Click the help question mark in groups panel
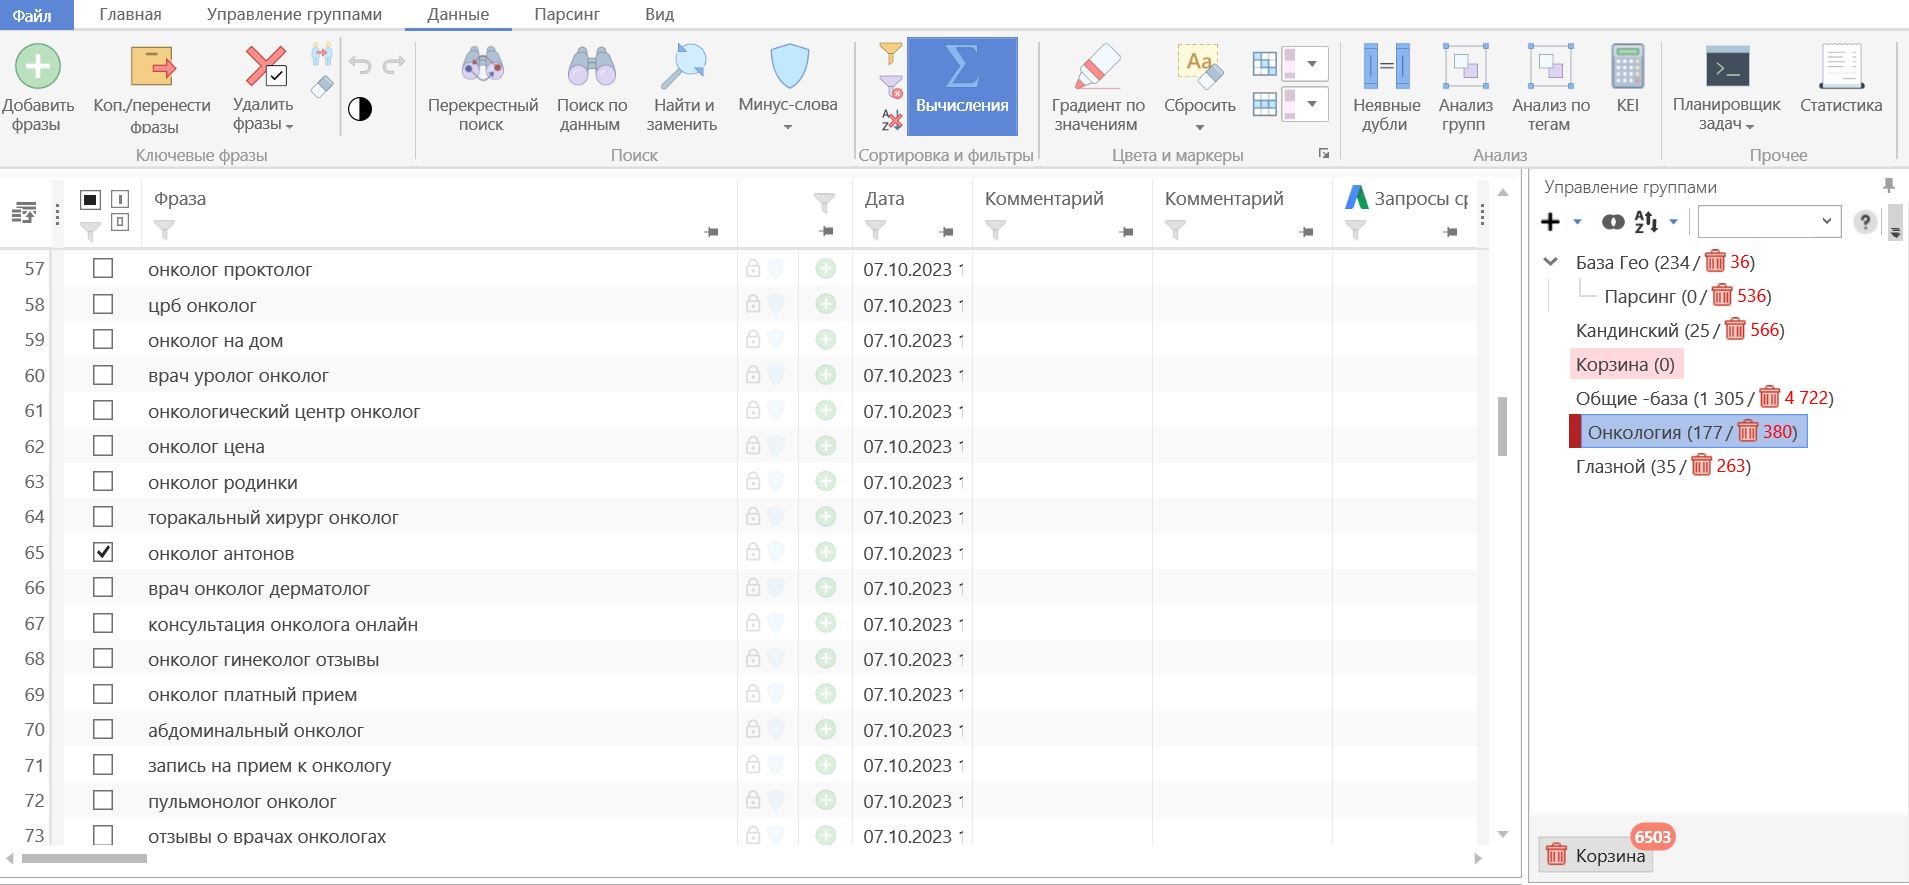This screenshot has width=1909, height=885. 1864,222
